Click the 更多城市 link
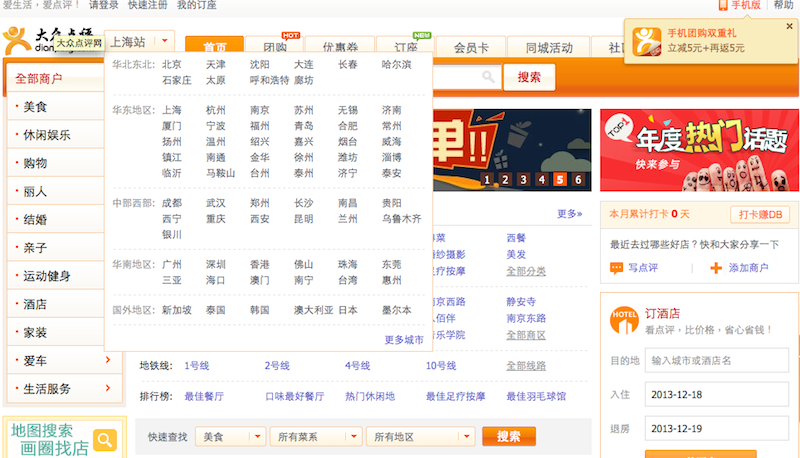The width and height of the screenshot is (800, 458). (404, 340)
